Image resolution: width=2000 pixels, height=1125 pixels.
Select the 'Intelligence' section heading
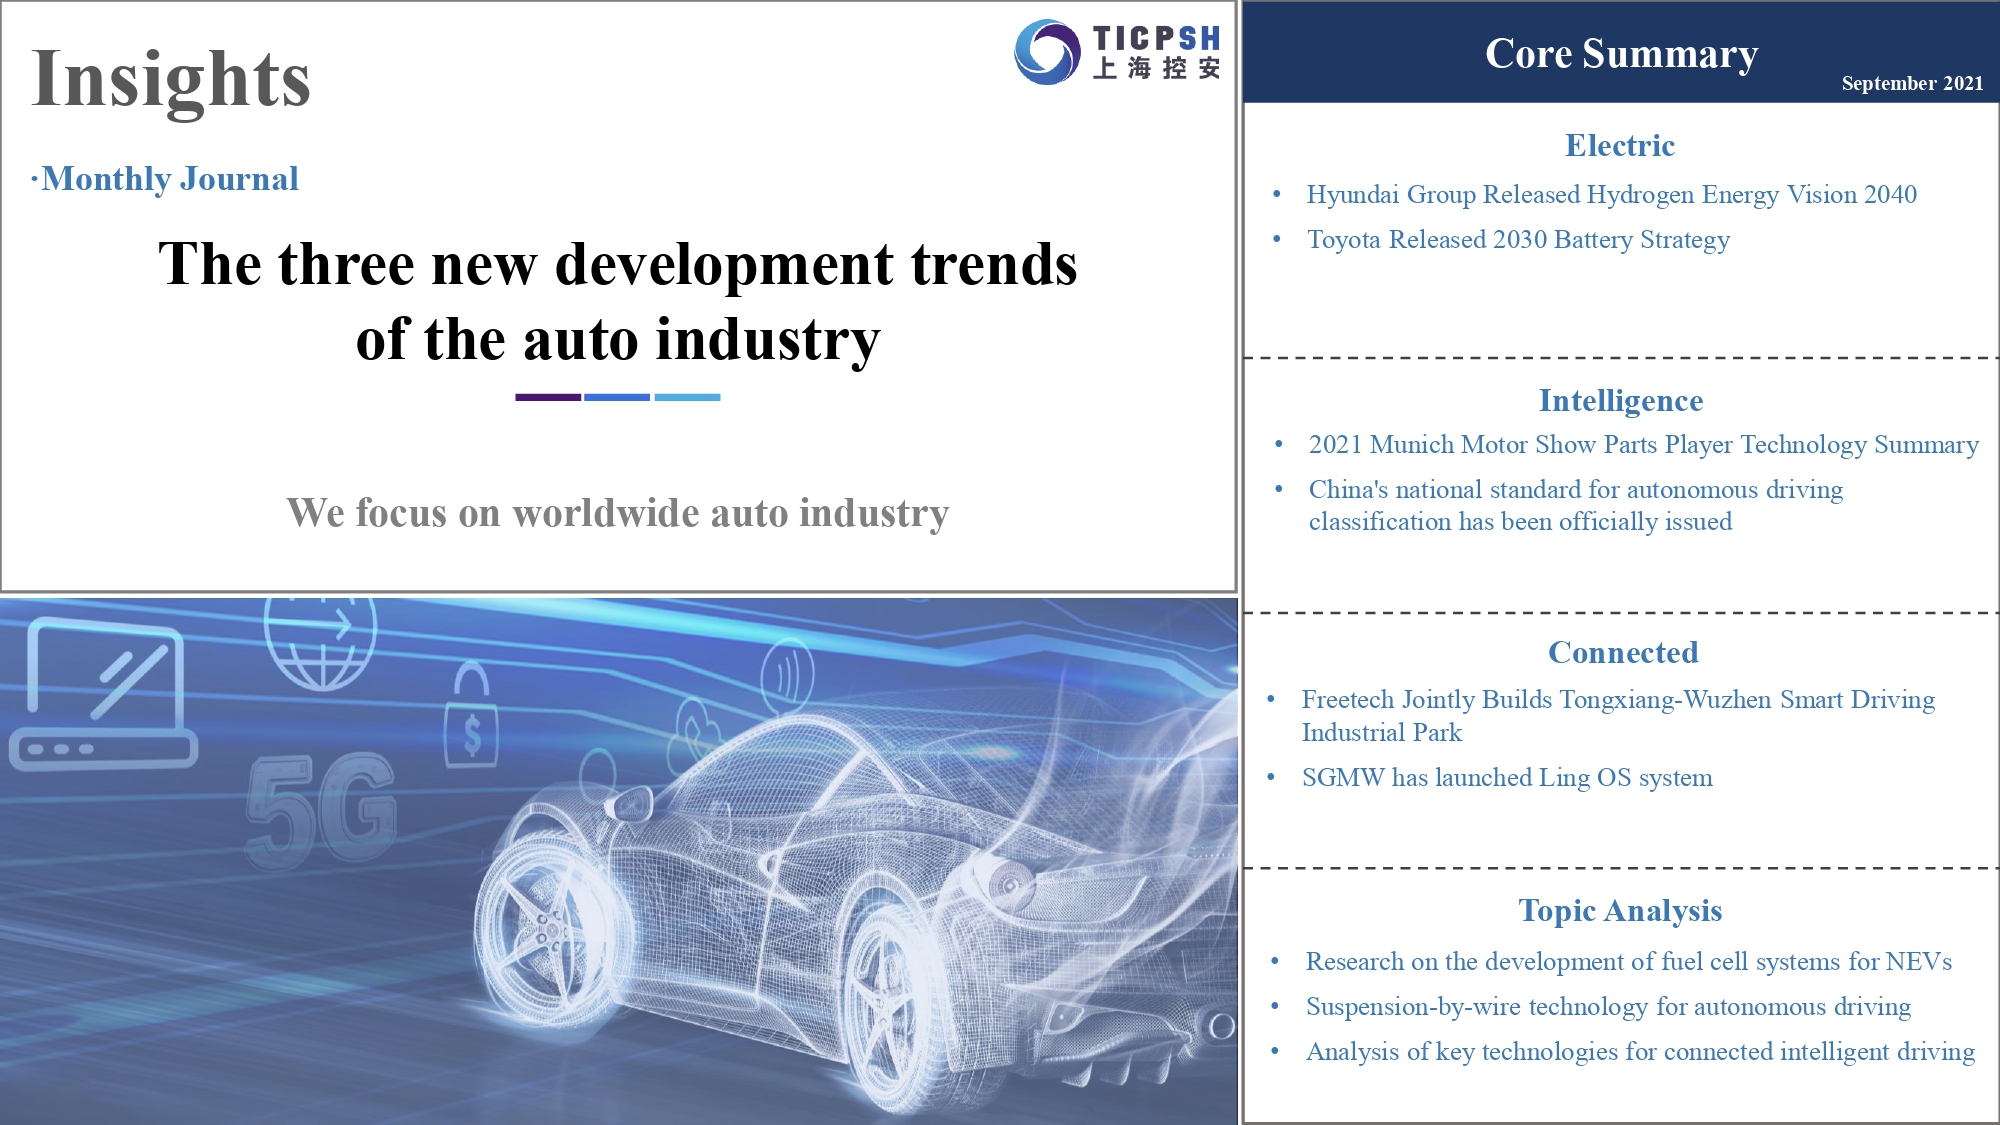pos(1621,401)
